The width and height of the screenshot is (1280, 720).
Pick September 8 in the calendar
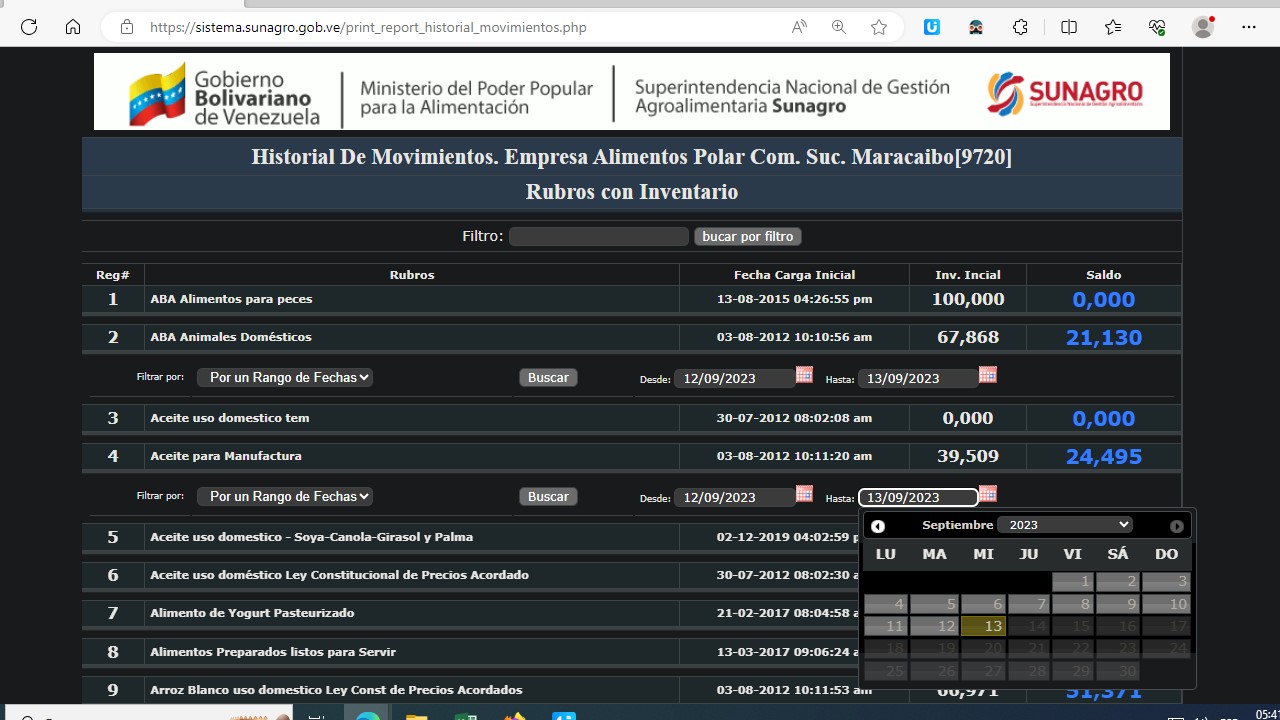[1072, 604]
